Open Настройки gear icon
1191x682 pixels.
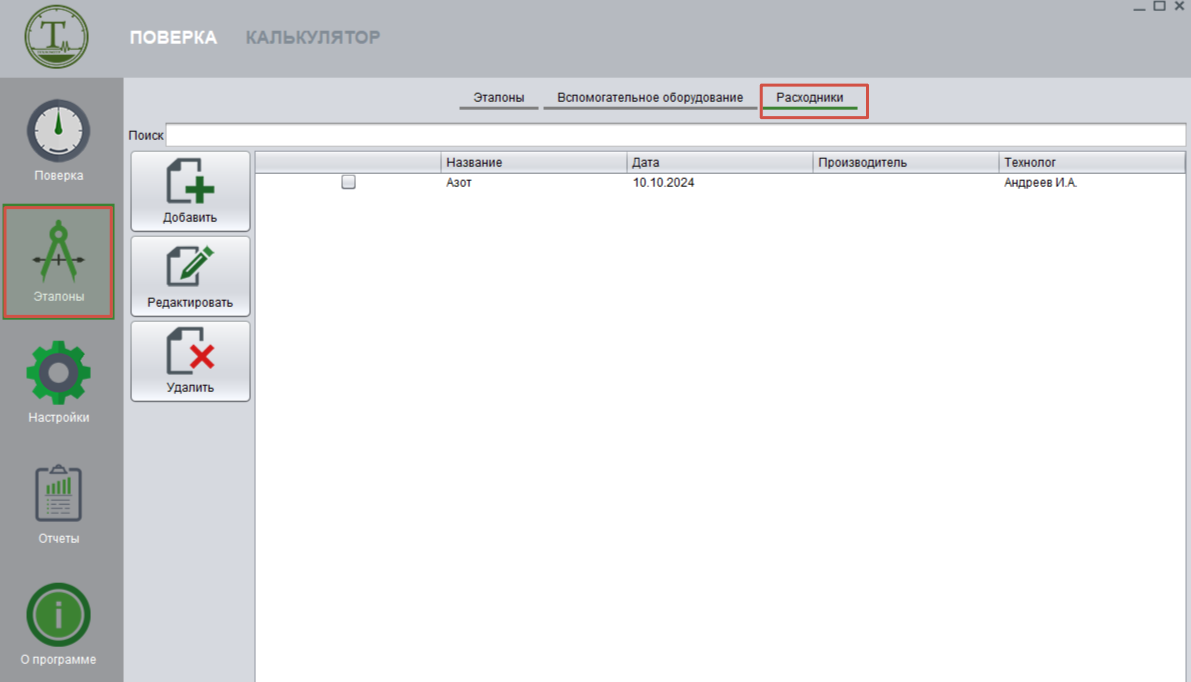point(58,374)
